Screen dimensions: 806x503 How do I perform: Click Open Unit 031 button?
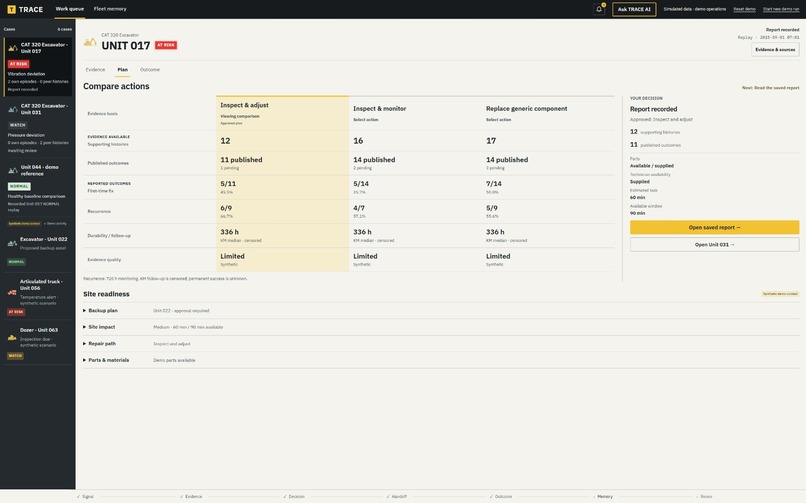pos(714,245)
